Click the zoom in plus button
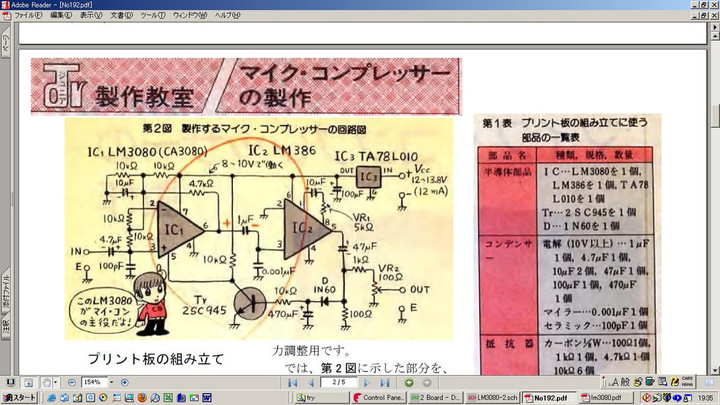 tap(124, 382)
